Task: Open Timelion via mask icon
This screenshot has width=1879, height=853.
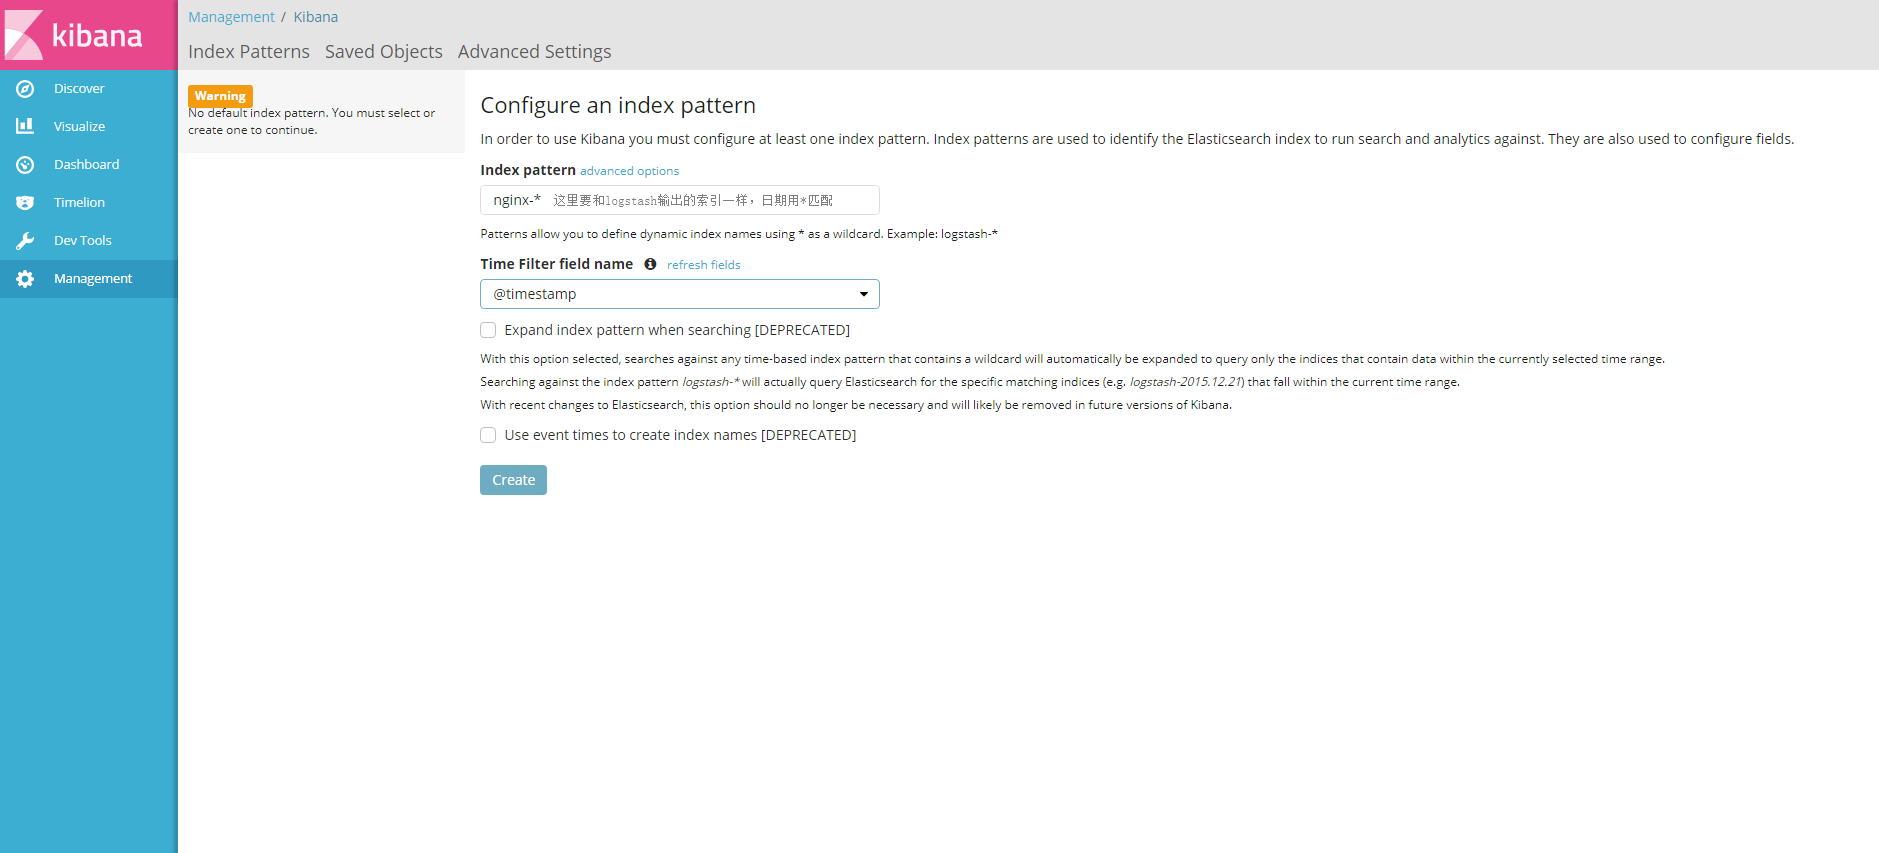Action: coord(25,203)
